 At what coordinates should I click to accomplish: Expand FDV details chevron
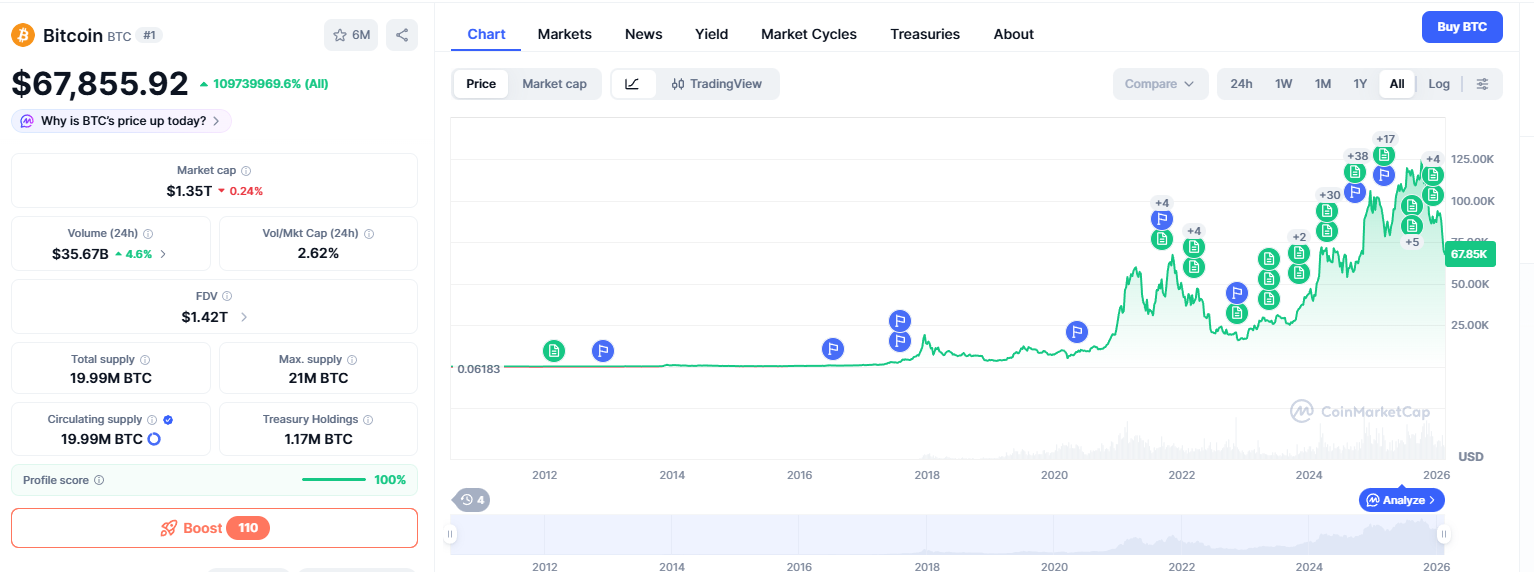point(244,317)
